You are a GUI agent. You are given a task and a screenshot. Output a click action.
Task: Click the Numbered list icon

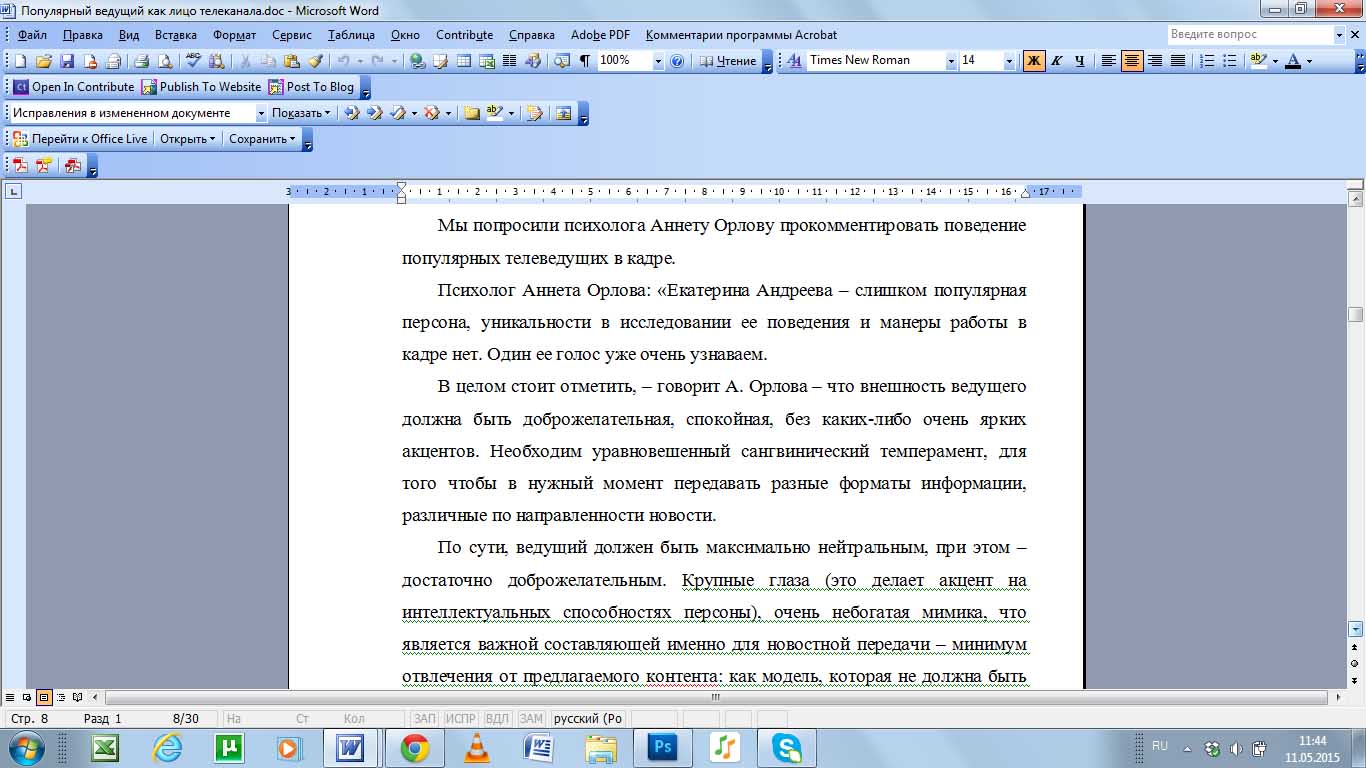coord(1207,61)
